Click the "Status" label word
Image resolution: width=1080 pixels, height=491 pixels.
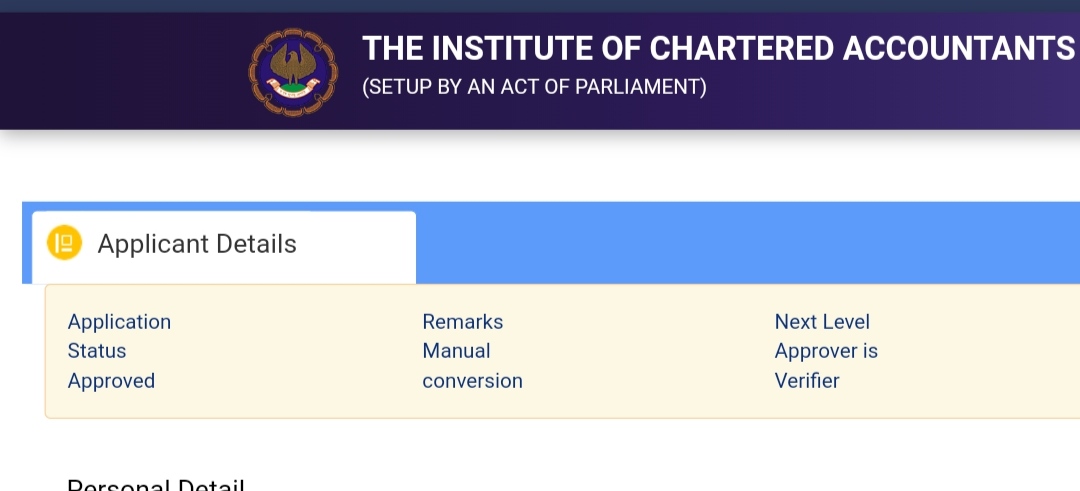click(x=97, y=351)
